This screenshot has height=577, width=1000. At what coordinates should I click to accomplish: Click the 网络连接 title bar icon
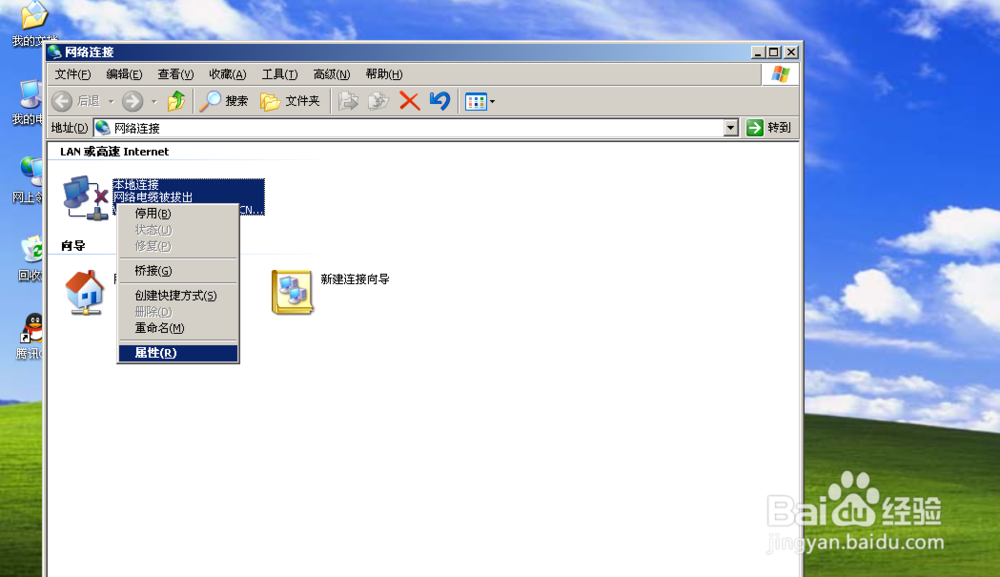55,52
